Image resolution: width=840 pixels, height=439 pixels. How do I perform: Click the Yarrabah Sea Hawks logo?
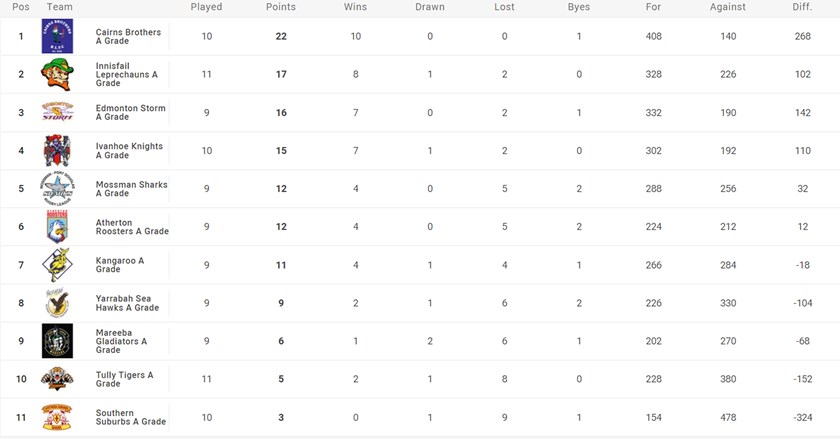click(x=56, y=303)
